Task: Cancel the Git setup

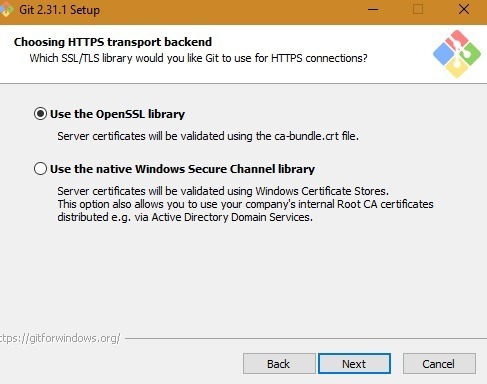Action: pos(439,364)
